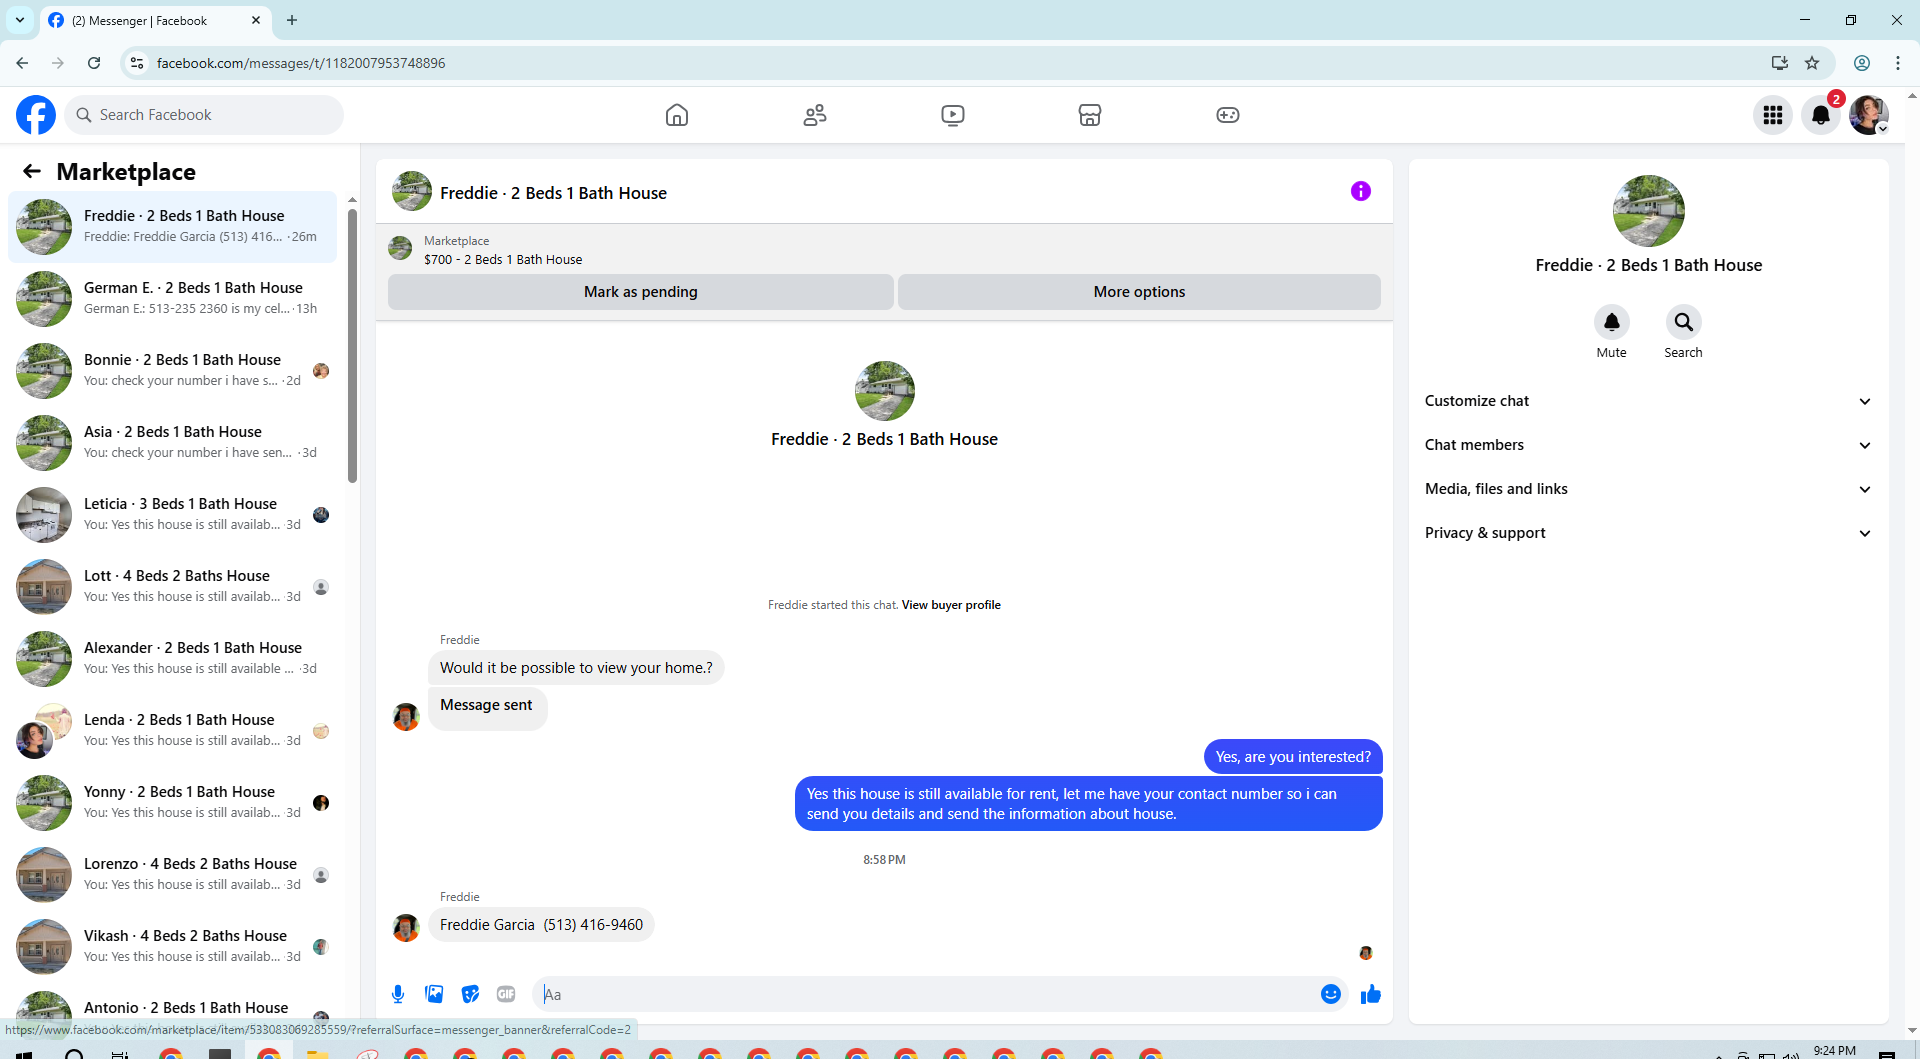The height and width of the screenshot is (1059, 1920).
Task: Select the Freddie conversation in list
Action: pos(173,227)
